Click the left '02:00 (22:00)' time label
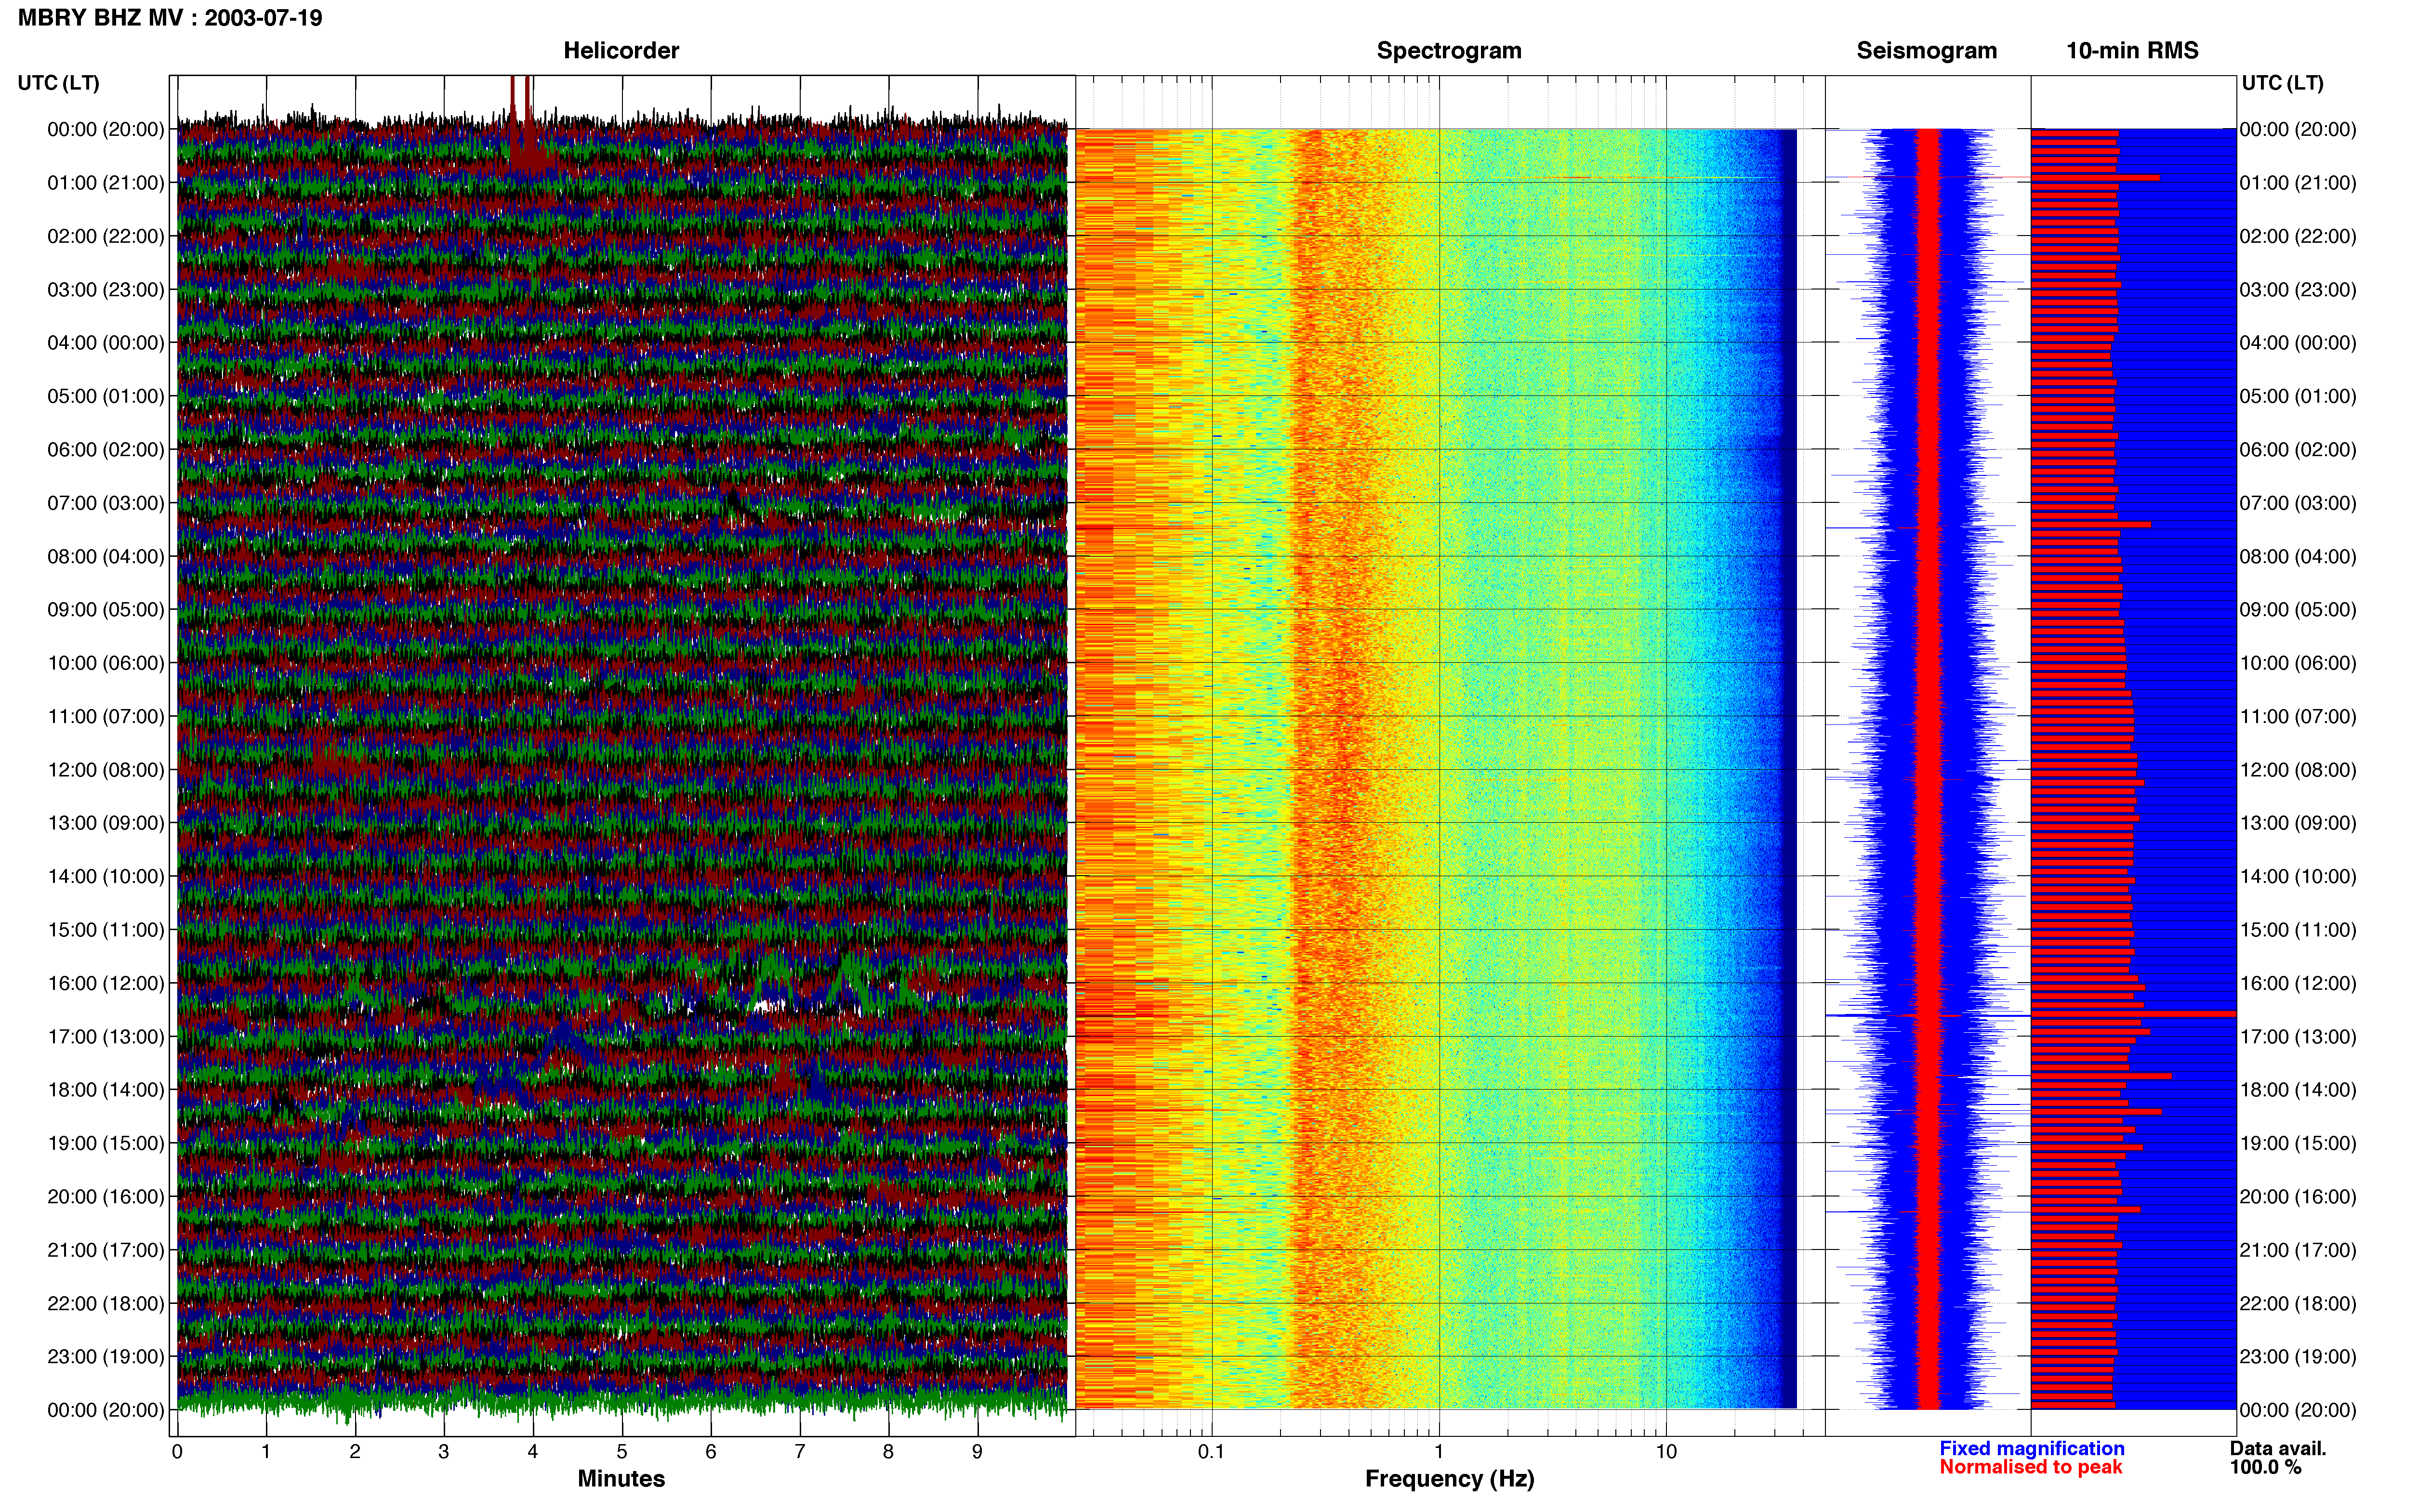This screenshot has height=1512, width=2418. (106, 236)
